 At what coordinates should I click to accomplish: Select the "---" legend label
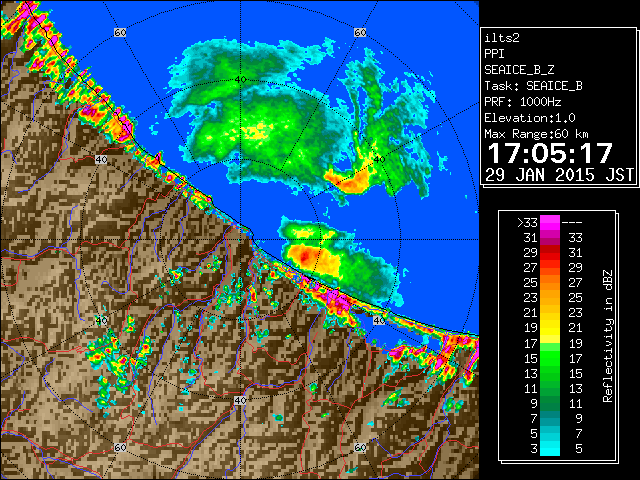tap(572, 223)
